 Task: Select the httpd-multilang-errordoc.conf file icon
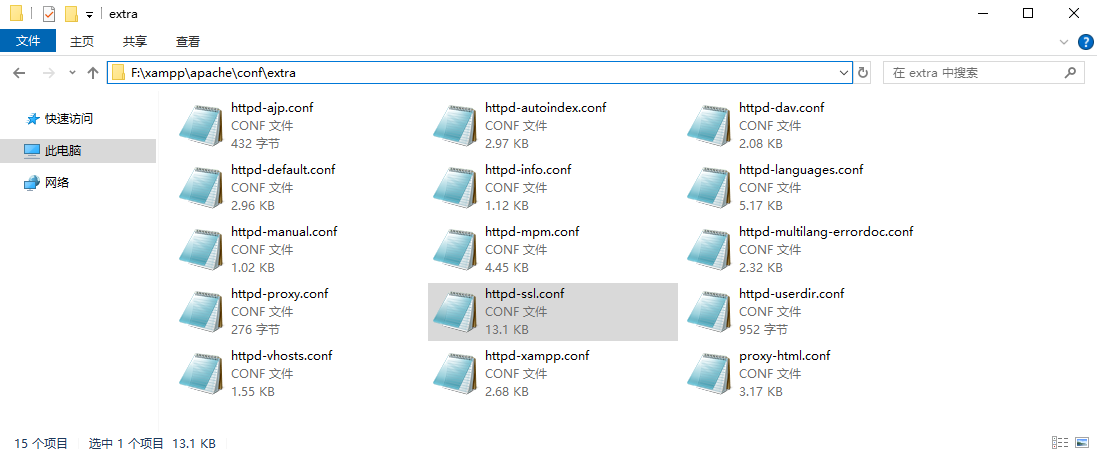pos(709,250)
